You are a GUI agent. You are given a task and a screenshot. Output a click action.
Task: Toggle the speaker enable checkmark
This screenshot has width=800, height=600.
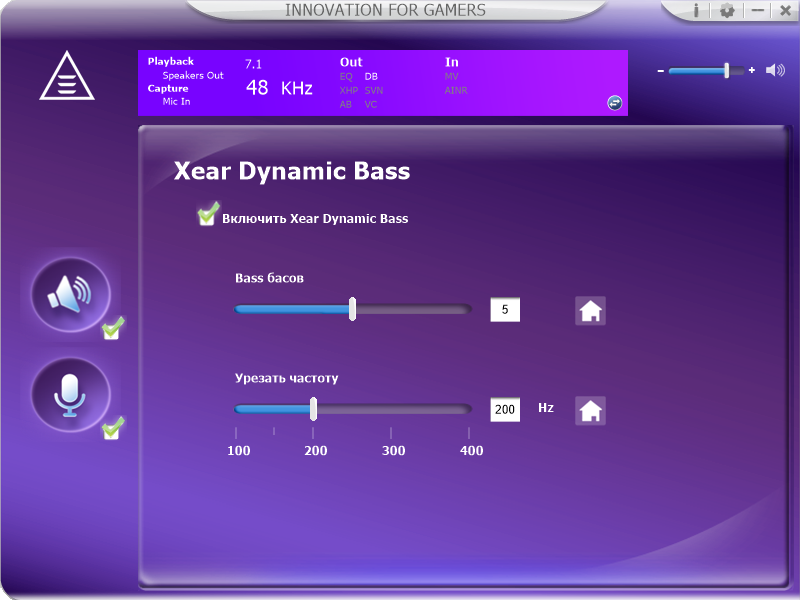[x=113, y=328]
